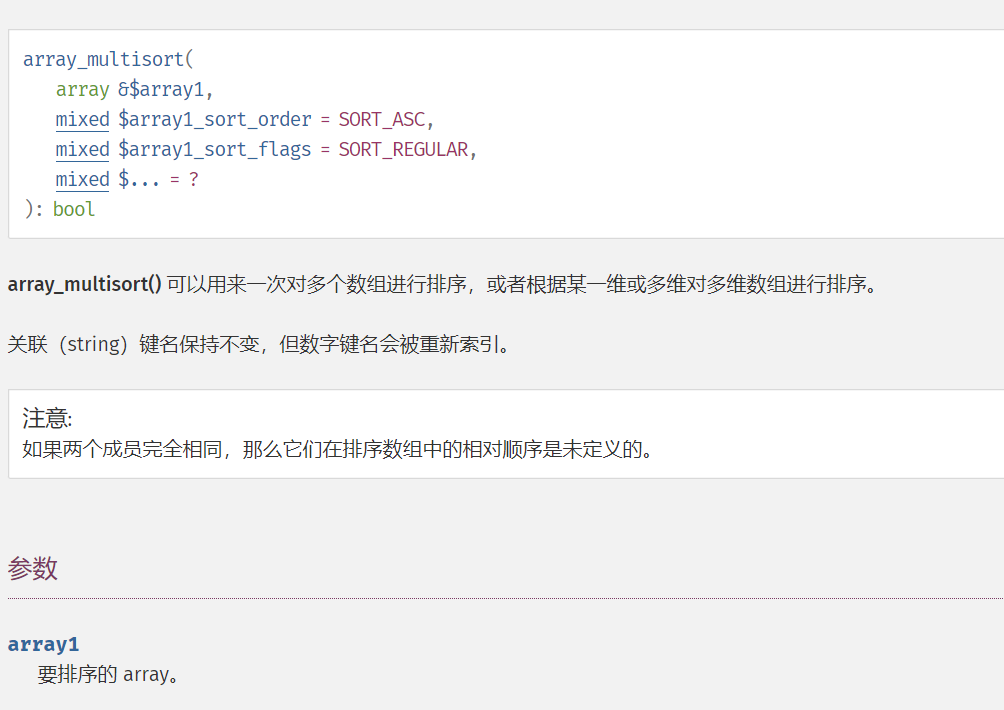
Task: Click the 注意: note title
Action: tap(47, 419)
